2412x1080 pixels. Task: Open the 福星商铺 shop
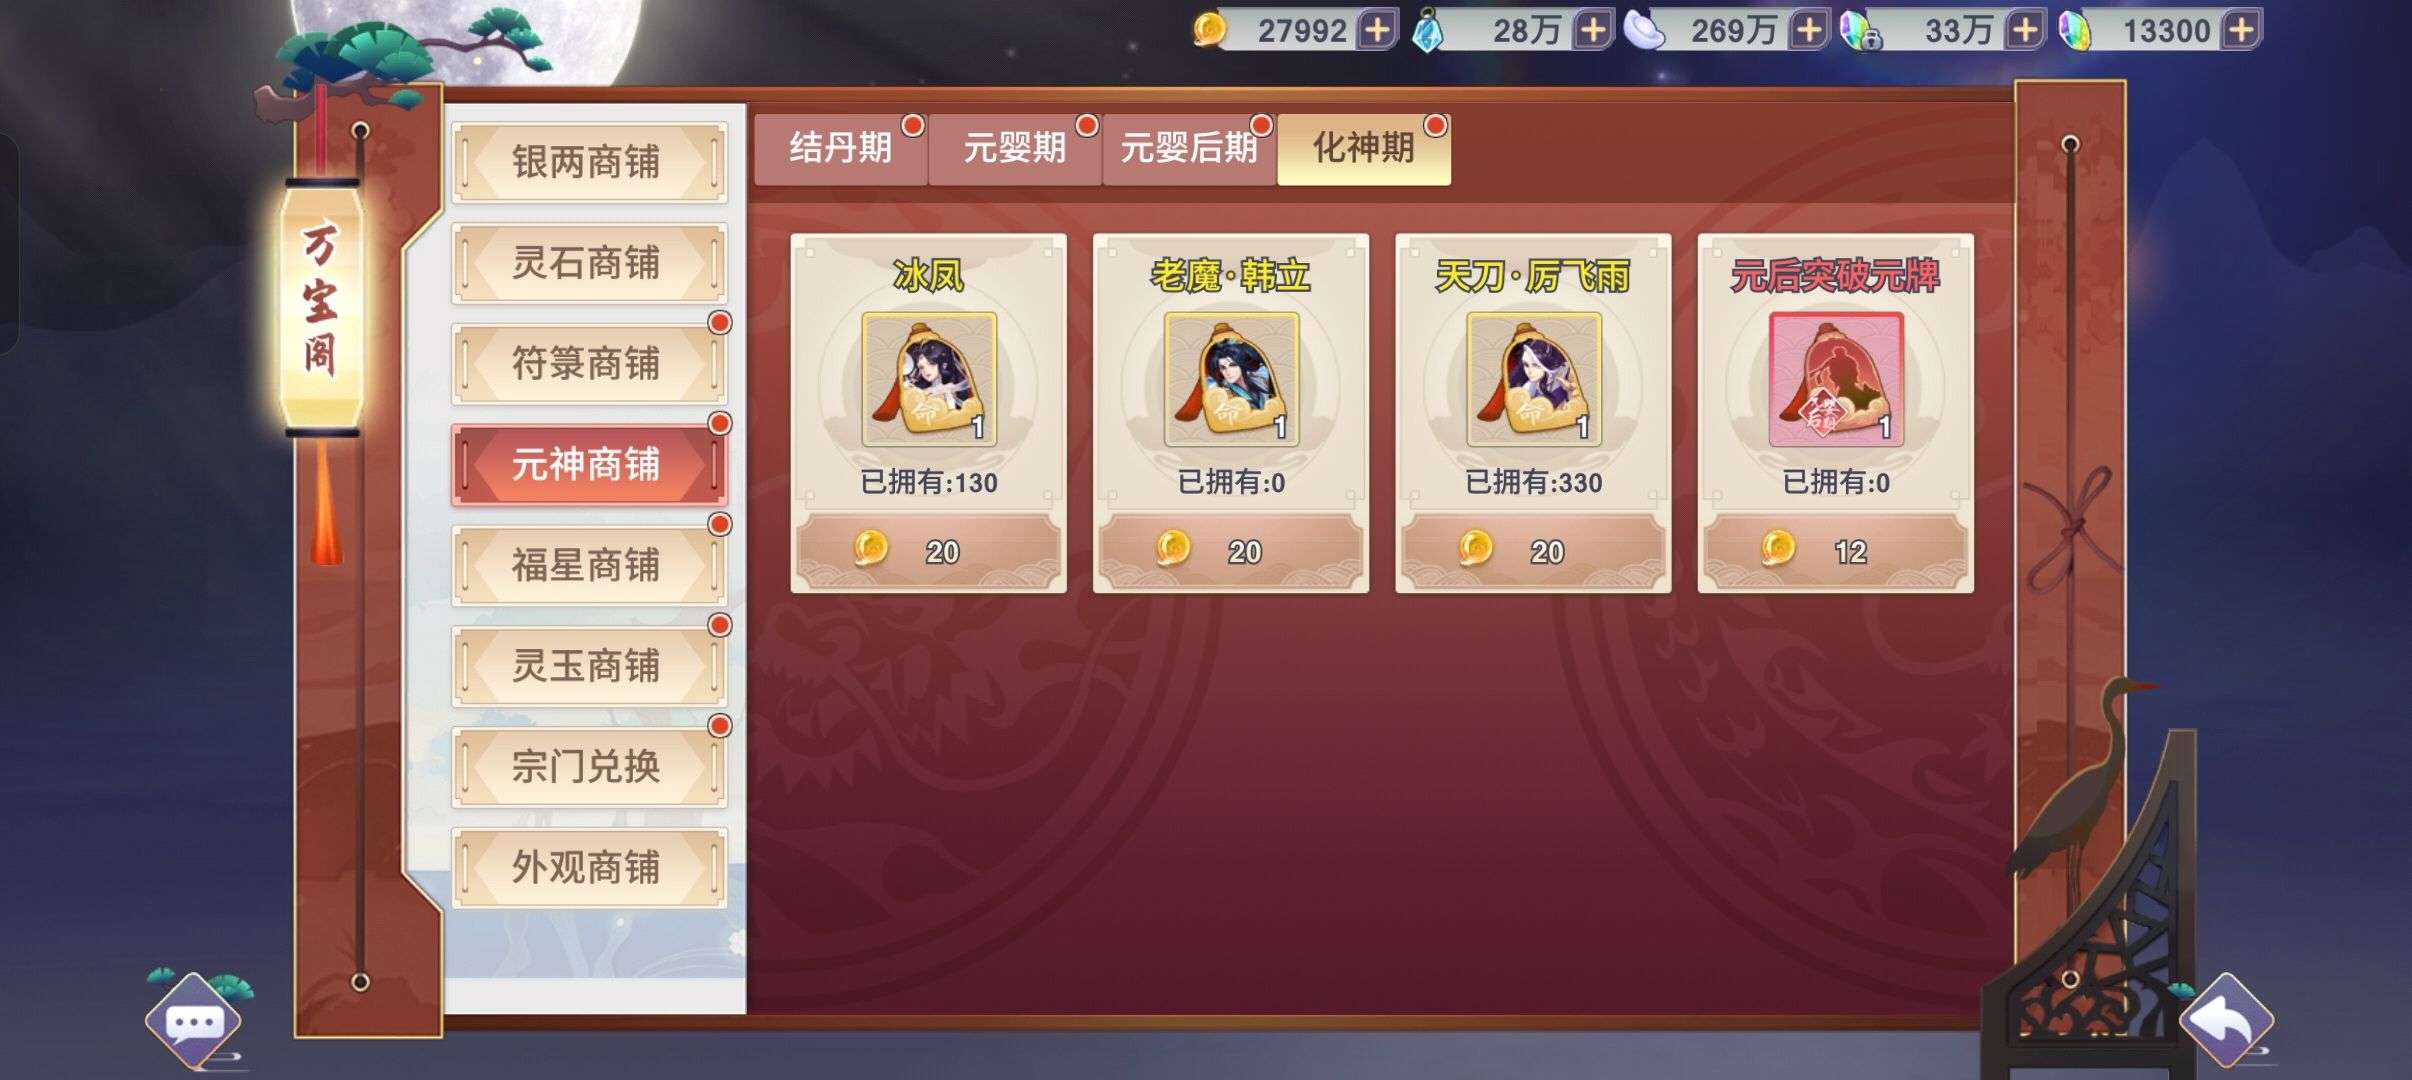click(x=588, y=566)
